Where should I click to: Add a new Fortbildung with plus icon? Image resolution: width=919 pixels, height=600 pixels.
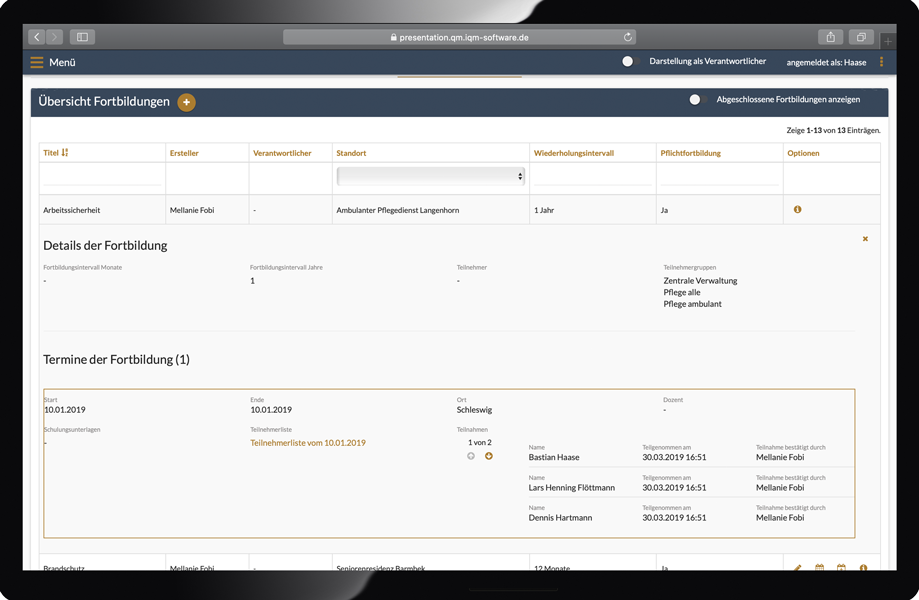click(186, 103)
